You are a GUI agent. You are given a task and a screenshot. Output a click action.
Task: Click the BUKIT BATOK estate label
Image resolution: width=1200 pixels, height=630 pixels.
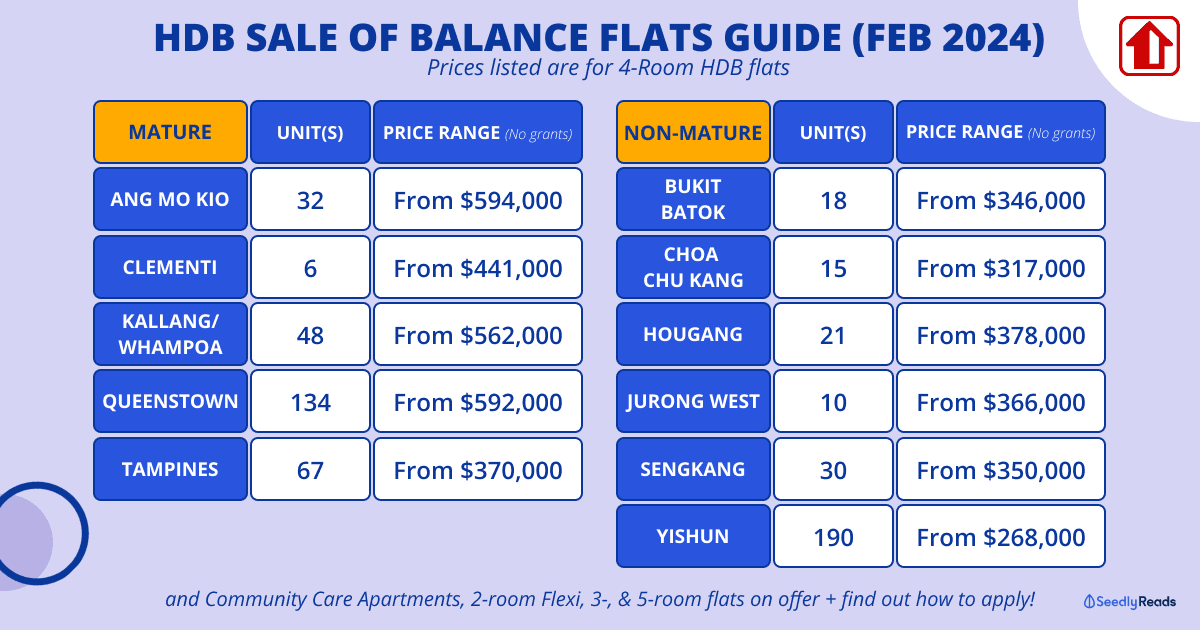693,199
